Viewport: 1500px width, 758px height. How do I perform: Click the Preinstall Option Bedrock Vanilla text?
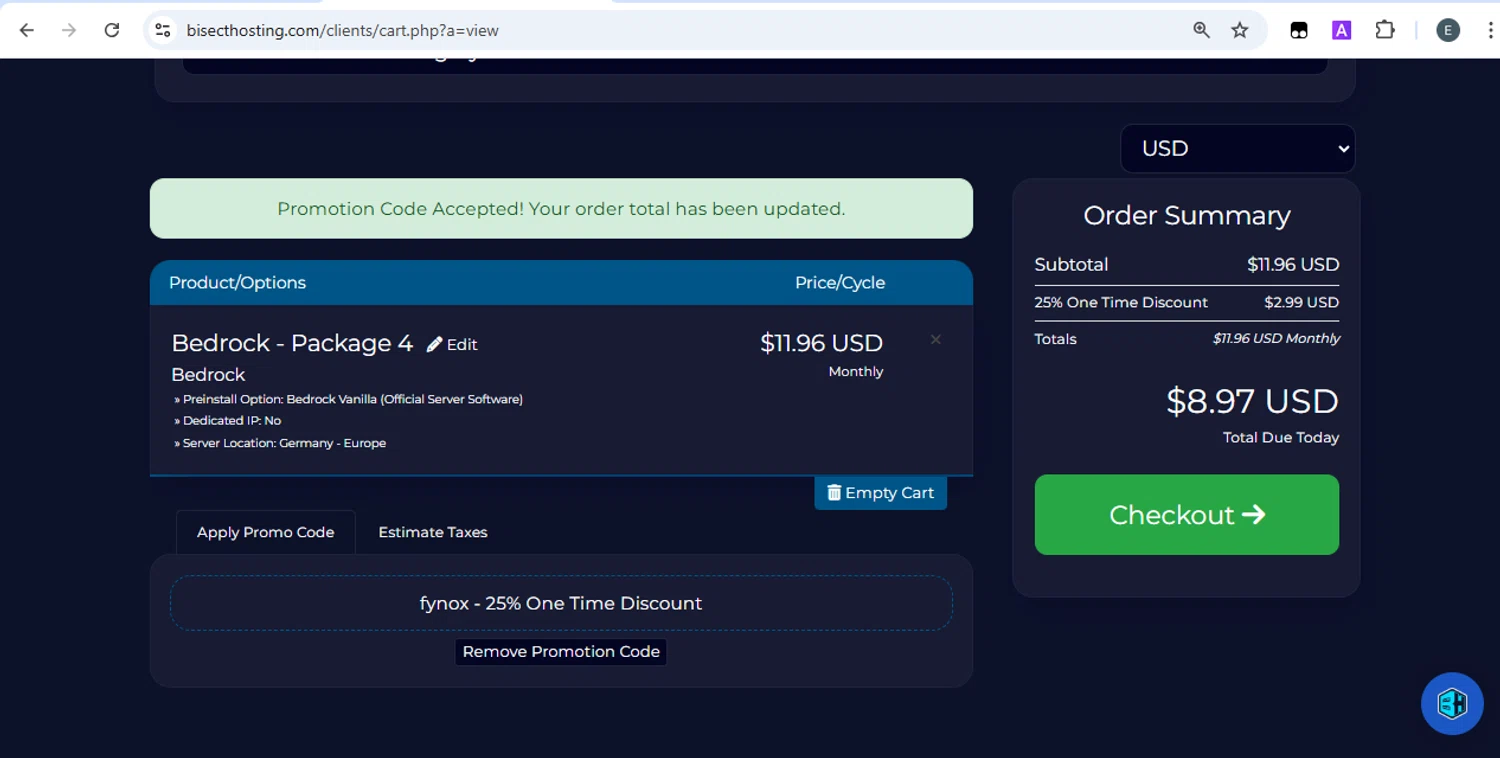click(348, 399)
